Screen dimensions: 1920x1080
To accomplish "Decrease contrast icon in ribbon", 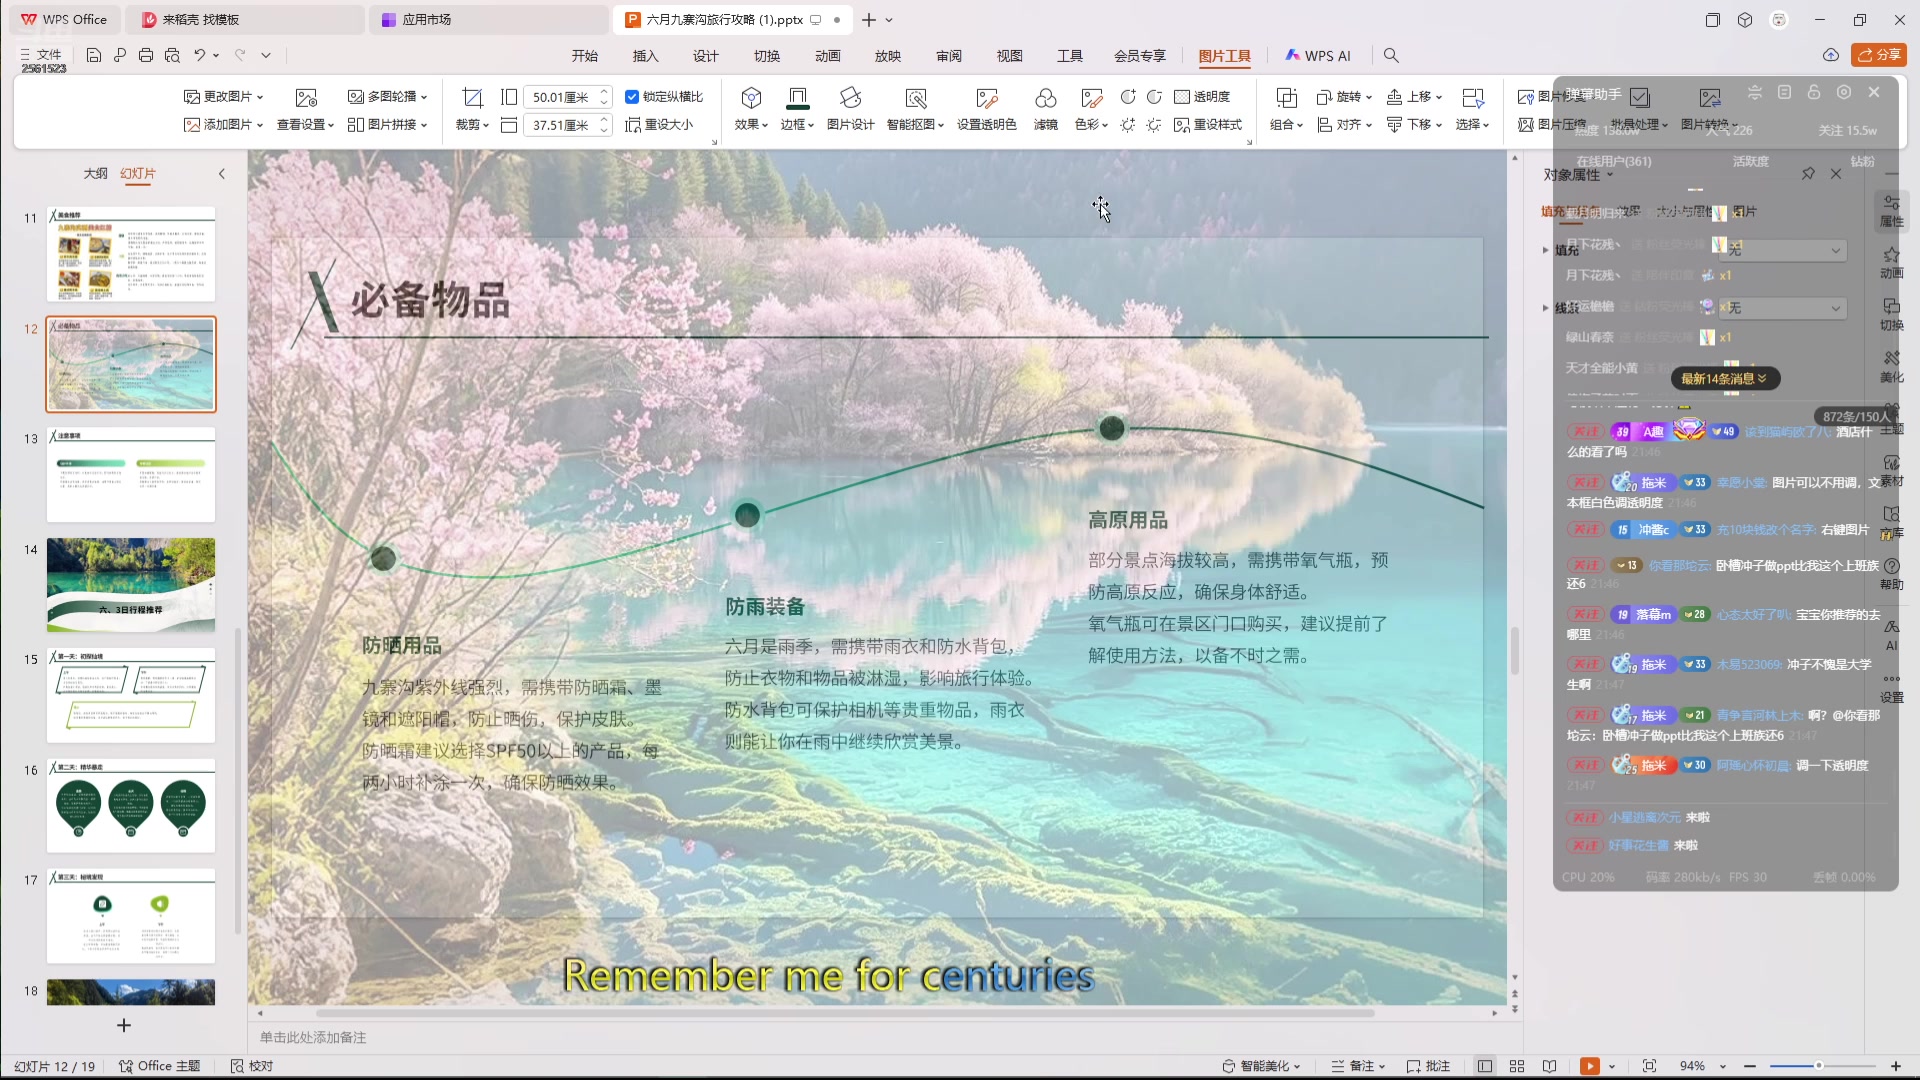I will tap(1154, 96).
